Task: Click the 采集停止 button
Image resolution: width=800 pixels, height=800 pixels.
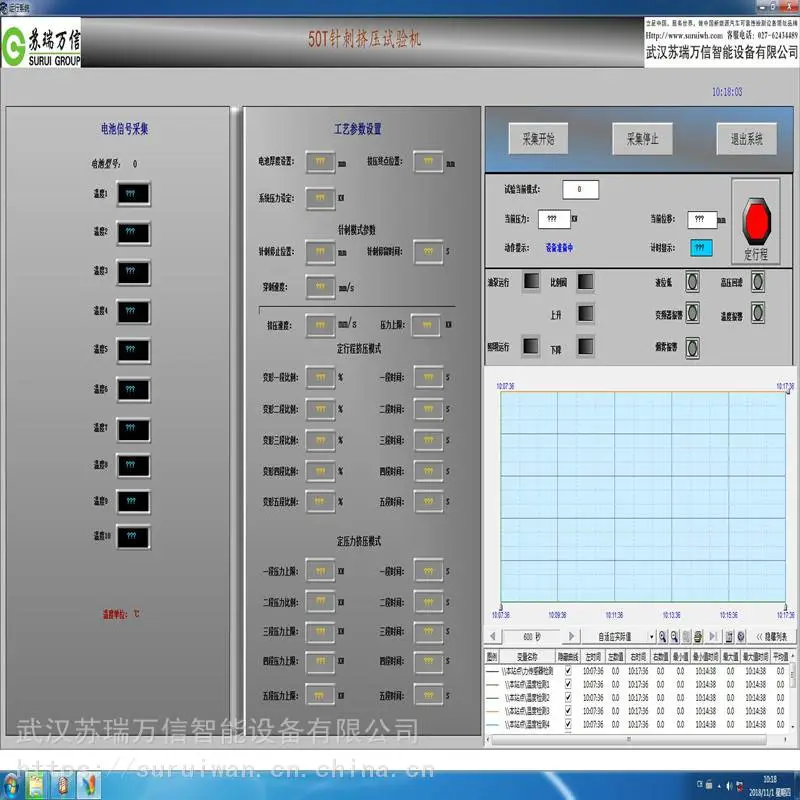Action: point(642,139)
